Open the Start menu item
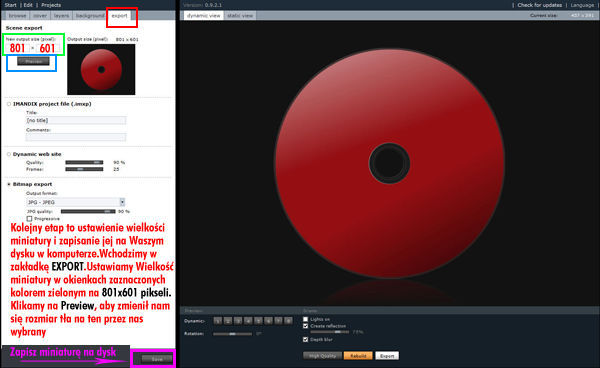This screenshot has width=600, height=368. coord(10,5)
